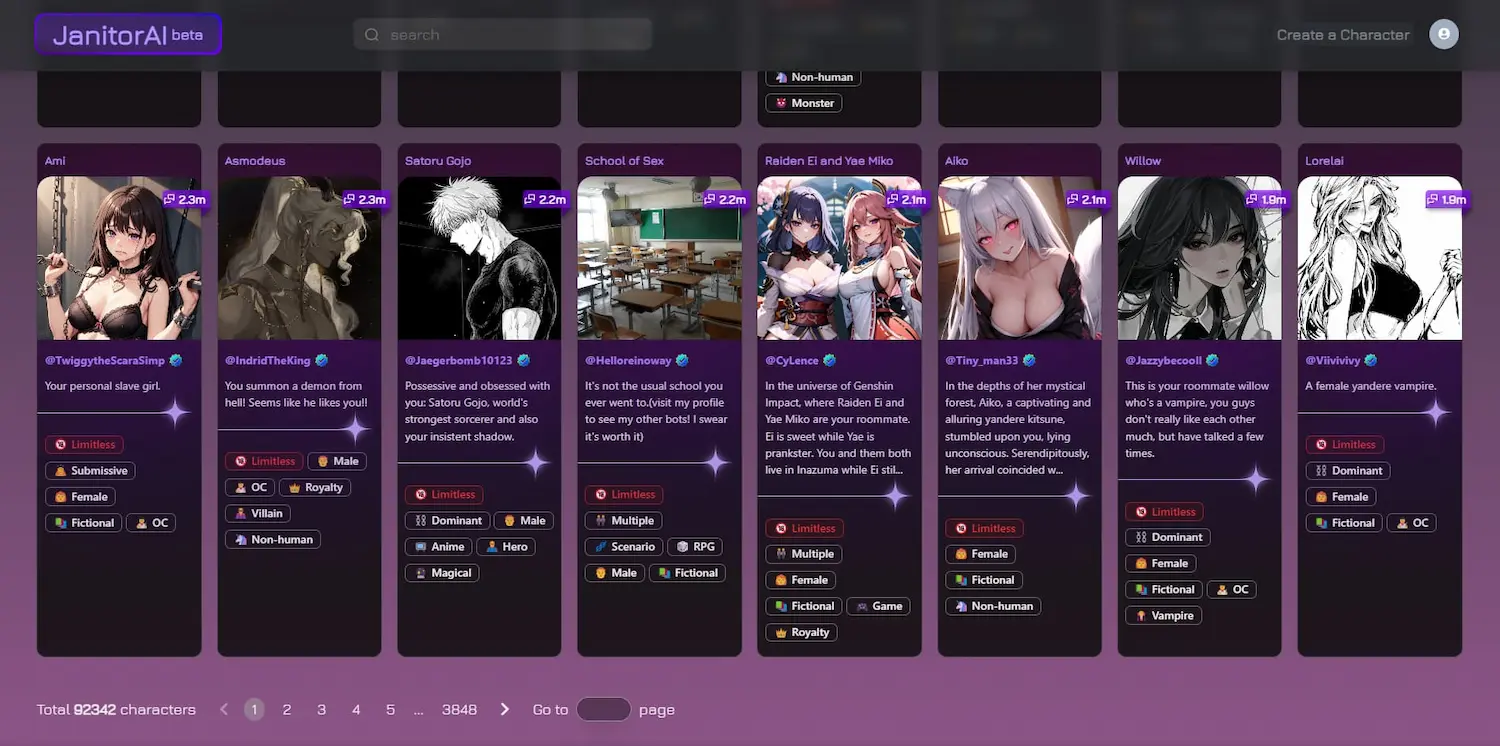Open @CyLence creator profile
The width and height of the screenshot is (1500, 746).
point(791,360)
